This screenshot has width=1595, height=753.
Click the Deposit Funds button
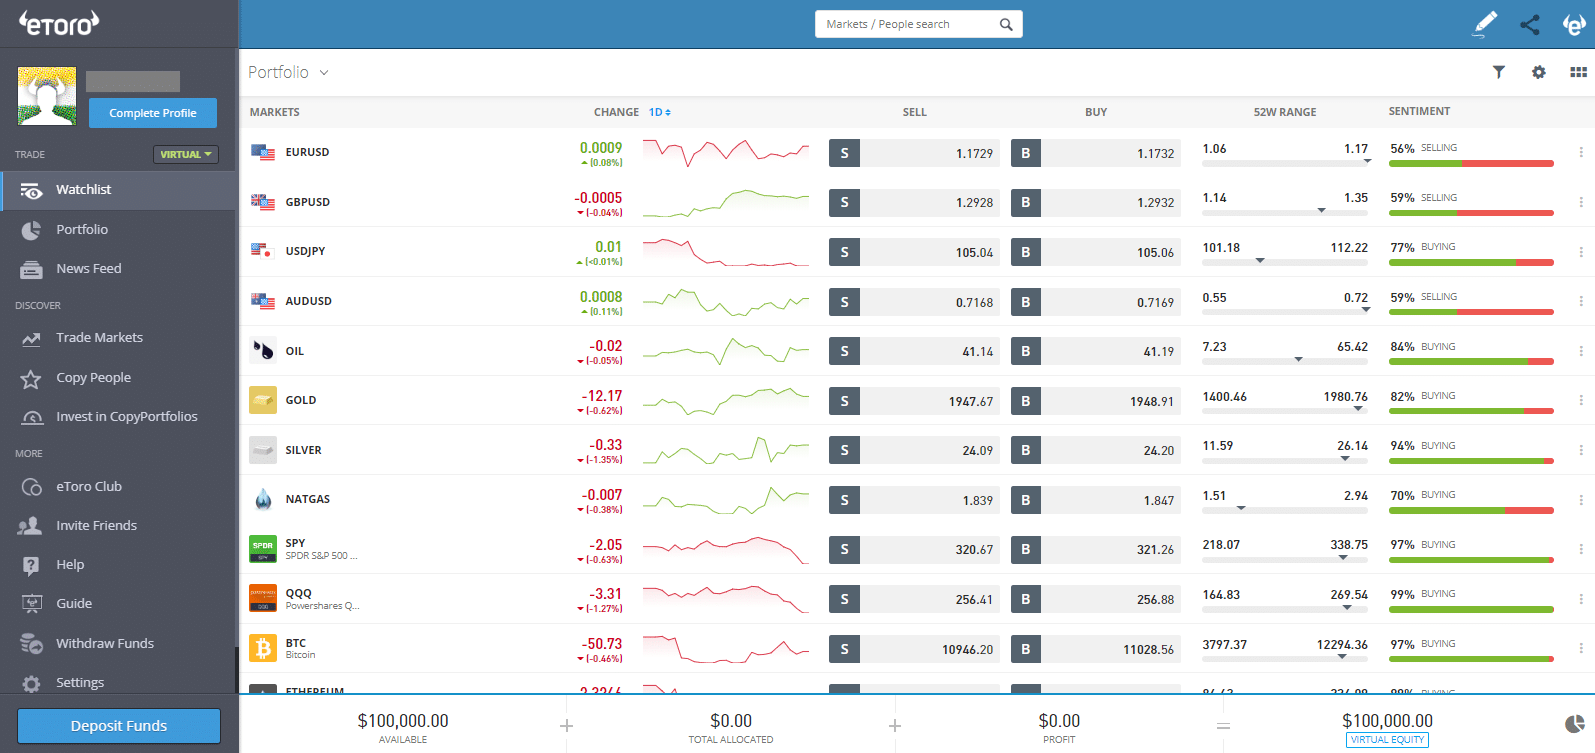click(x=119, y=726)
